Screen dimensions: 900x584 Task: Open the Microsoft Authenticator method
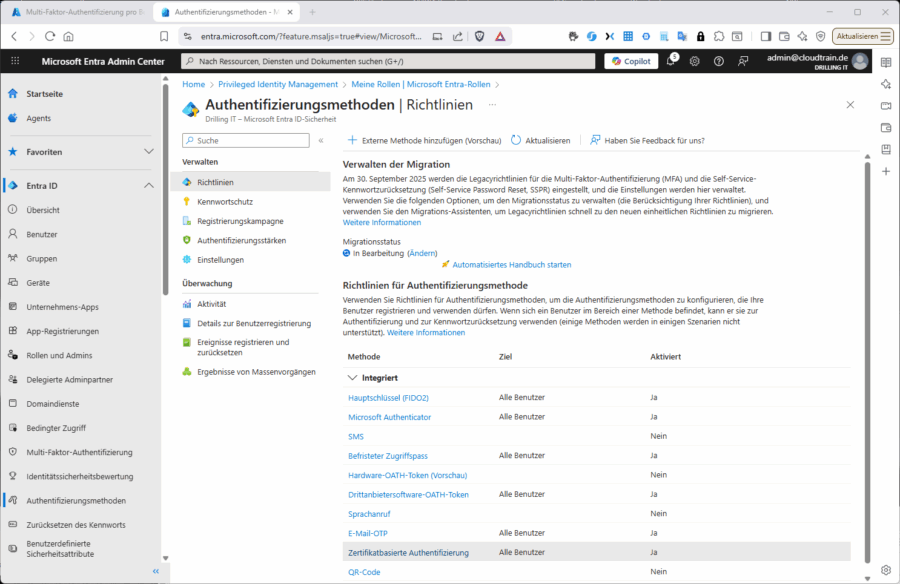[390, 417]
